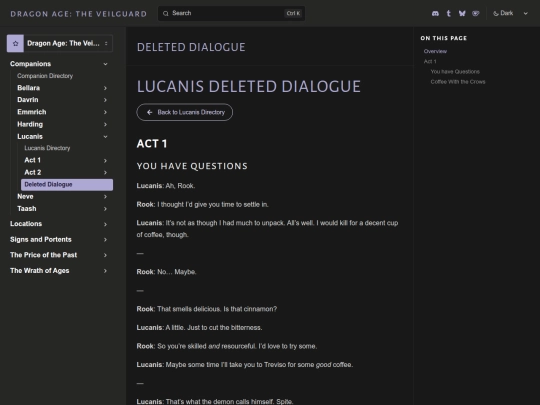
Task: Open the Discord link icon
Action: click(x=435, y=13)
